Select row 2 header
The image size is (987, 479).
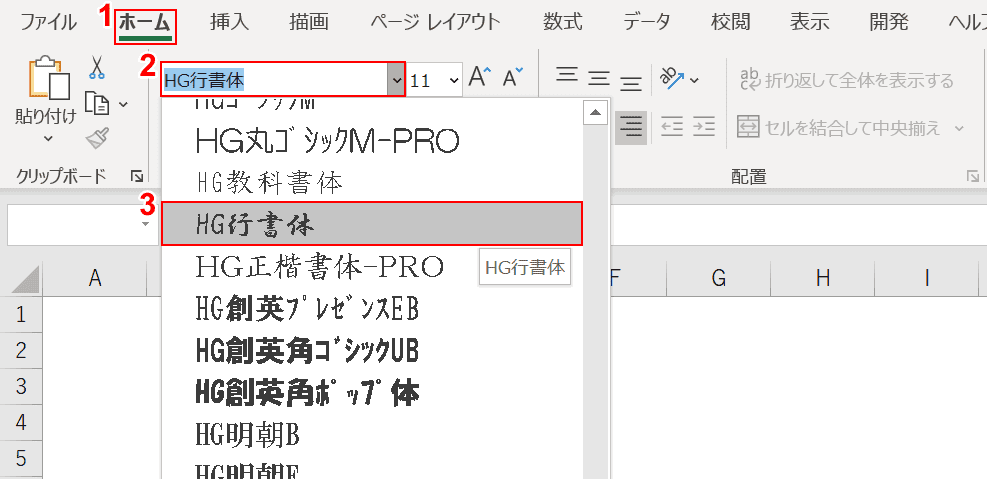(21, 350)
